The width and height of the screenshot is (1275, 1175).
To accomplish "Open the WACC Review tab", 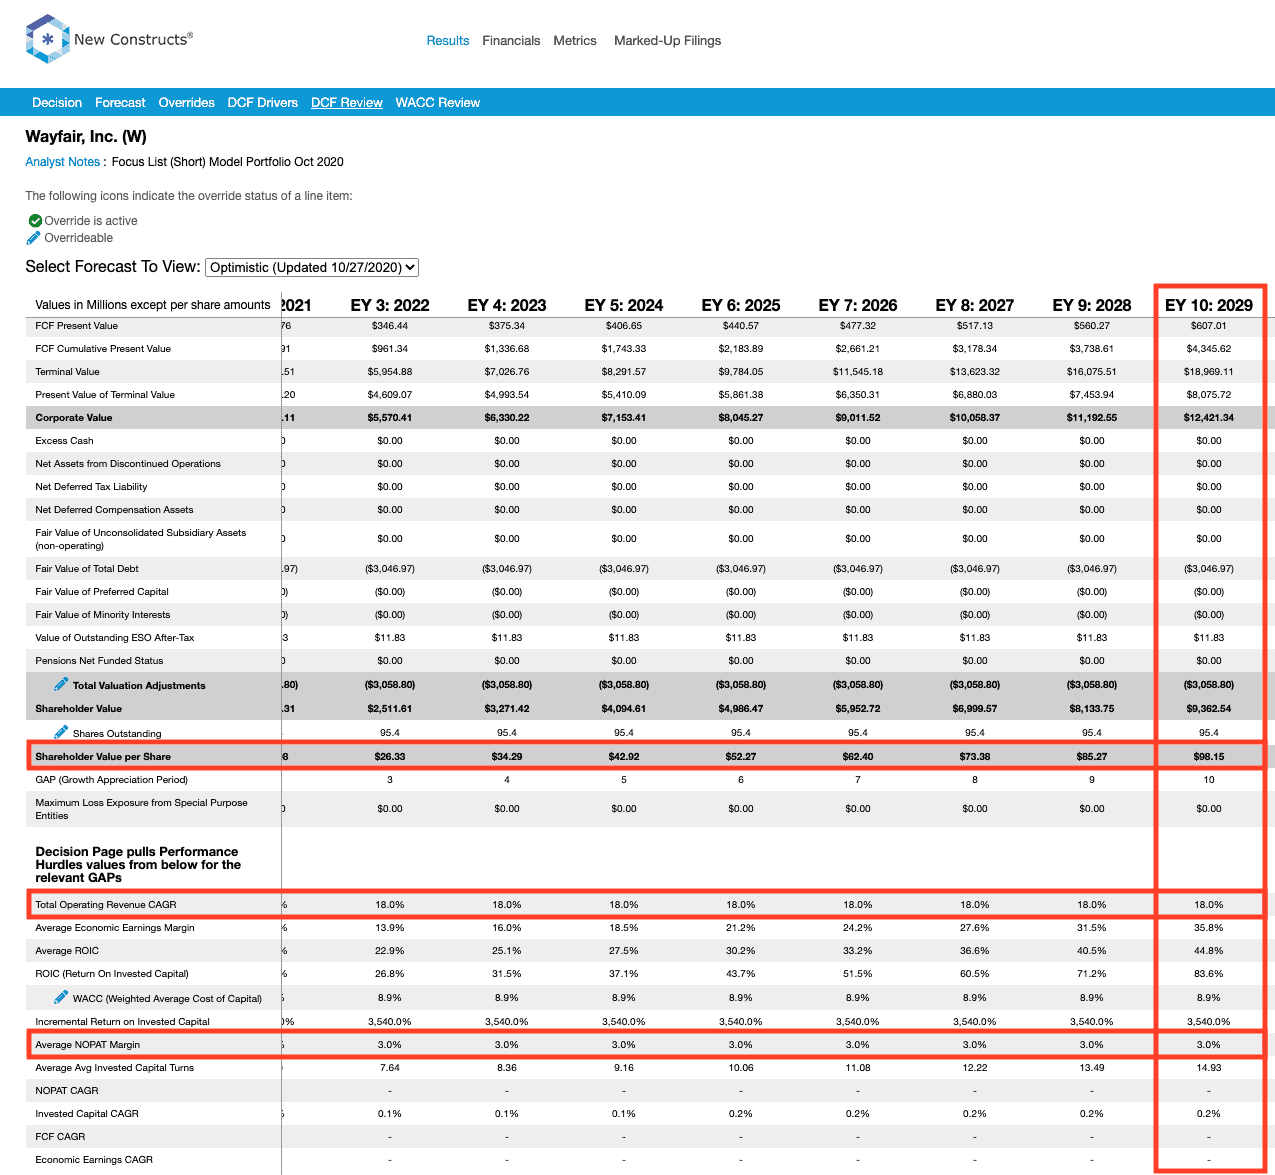I will click(x=438, y=103).
